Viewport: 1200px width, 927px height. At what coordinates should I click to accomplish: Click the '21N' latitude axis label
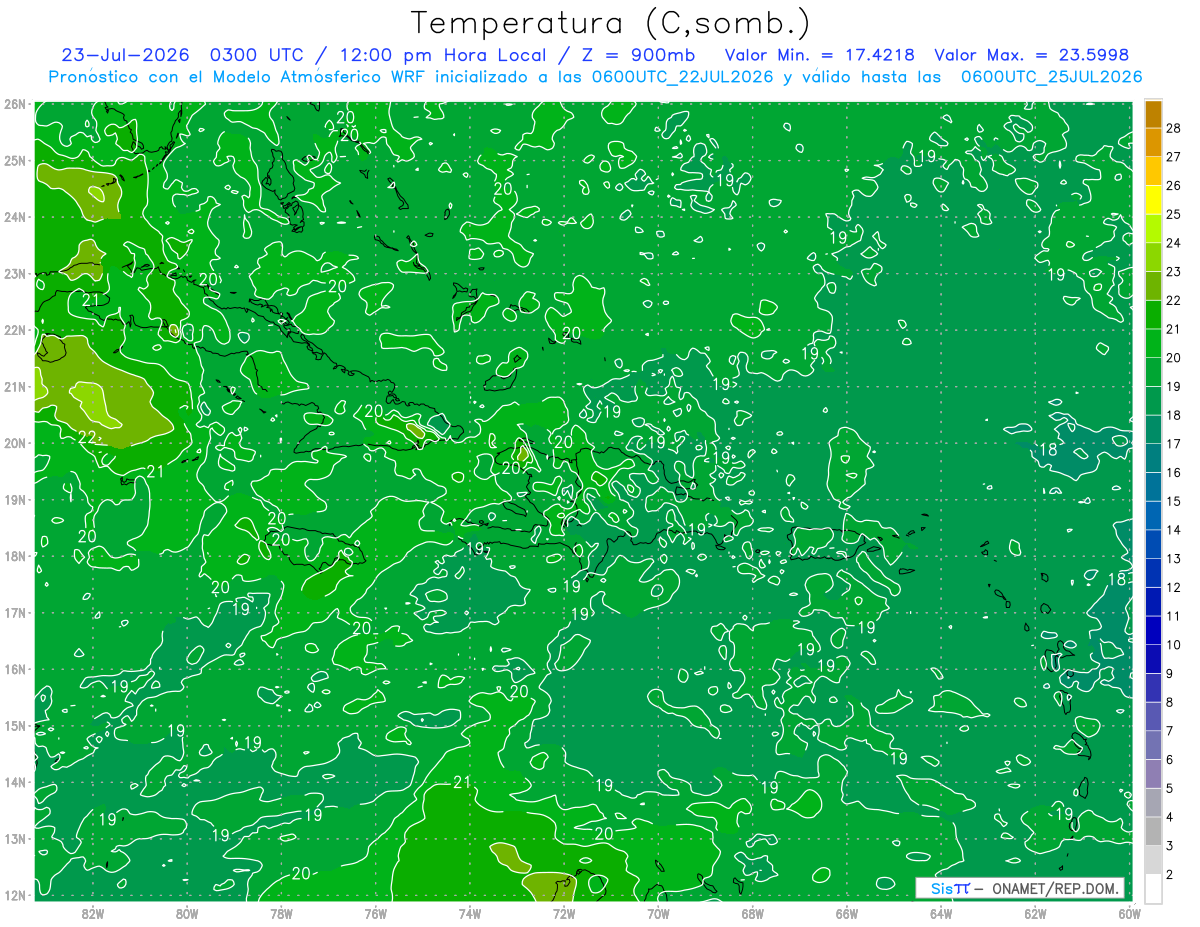coord(14,386)
